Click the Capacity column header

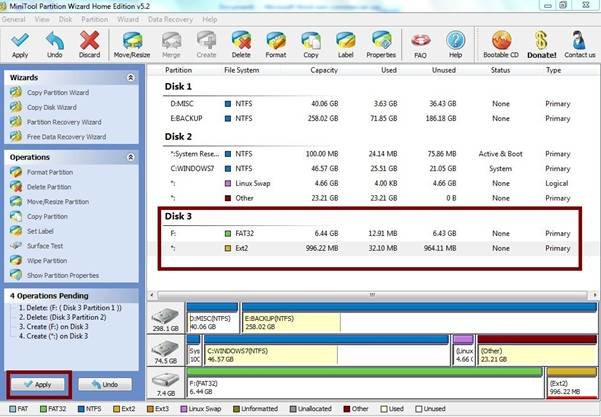(x=324, y=70)
